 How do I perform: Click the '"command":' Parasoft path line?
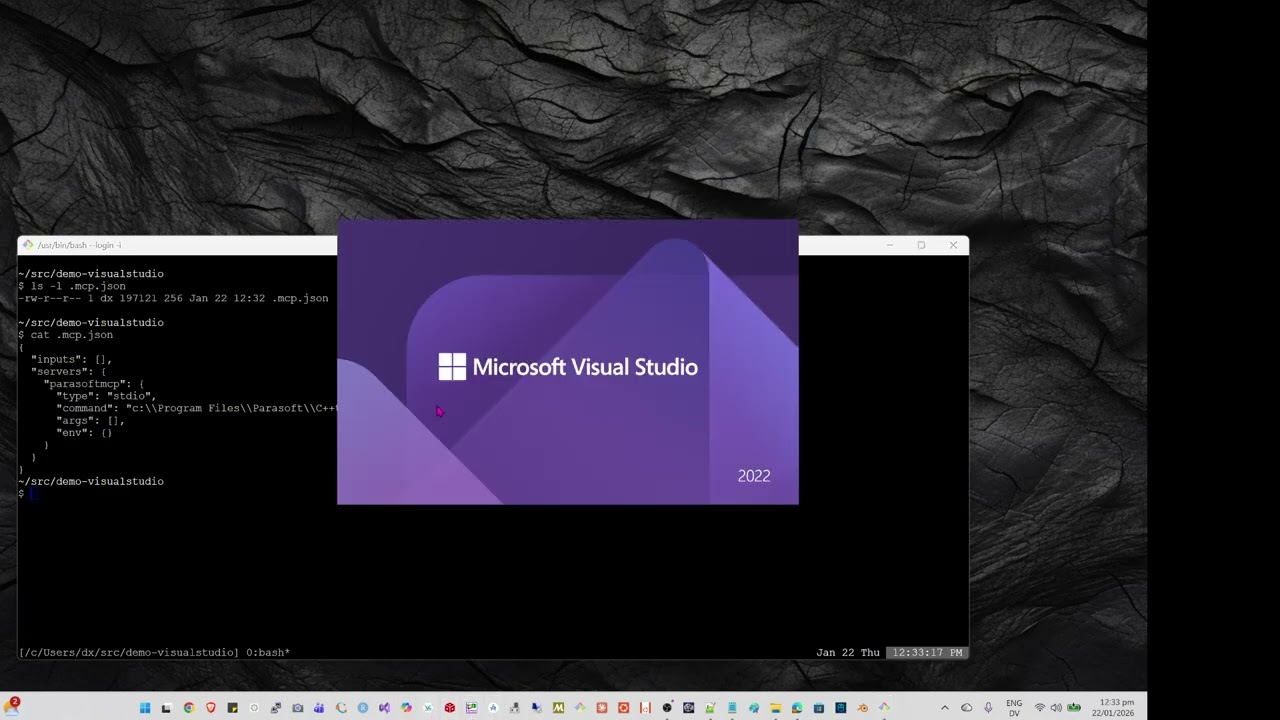pos(197,408)
